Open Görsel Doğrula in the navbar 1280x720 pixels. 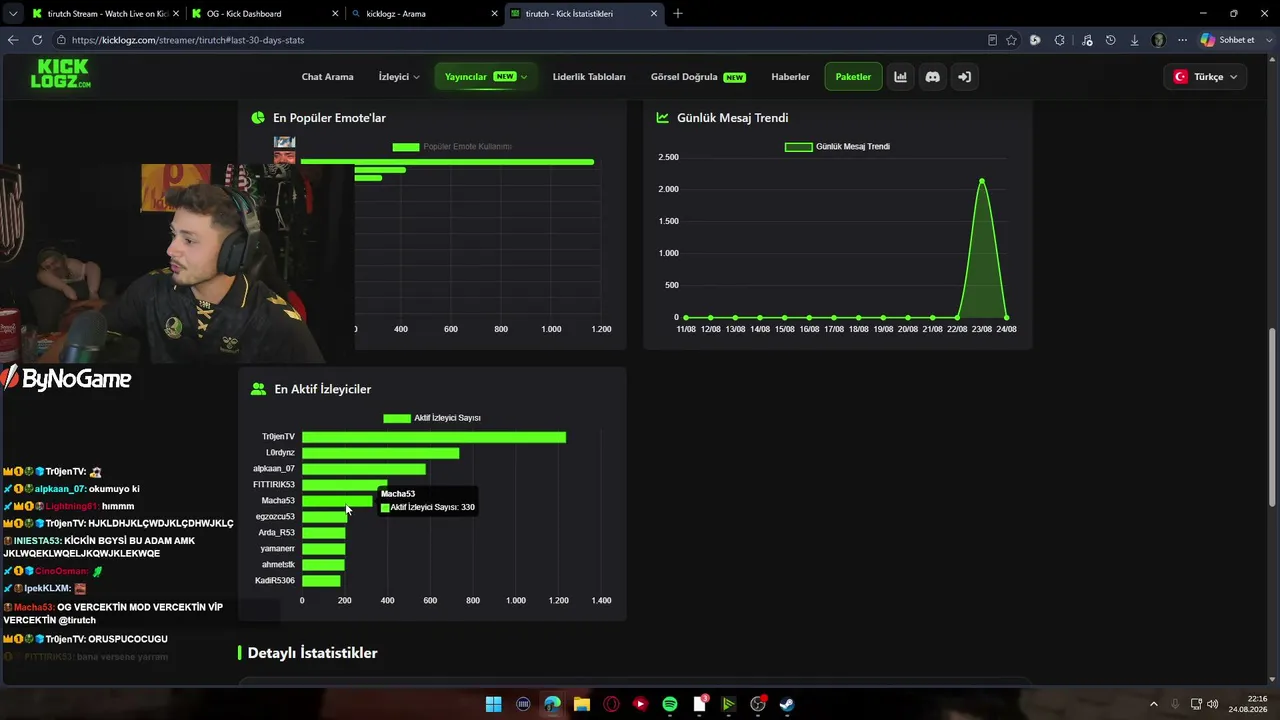[698, 77]
